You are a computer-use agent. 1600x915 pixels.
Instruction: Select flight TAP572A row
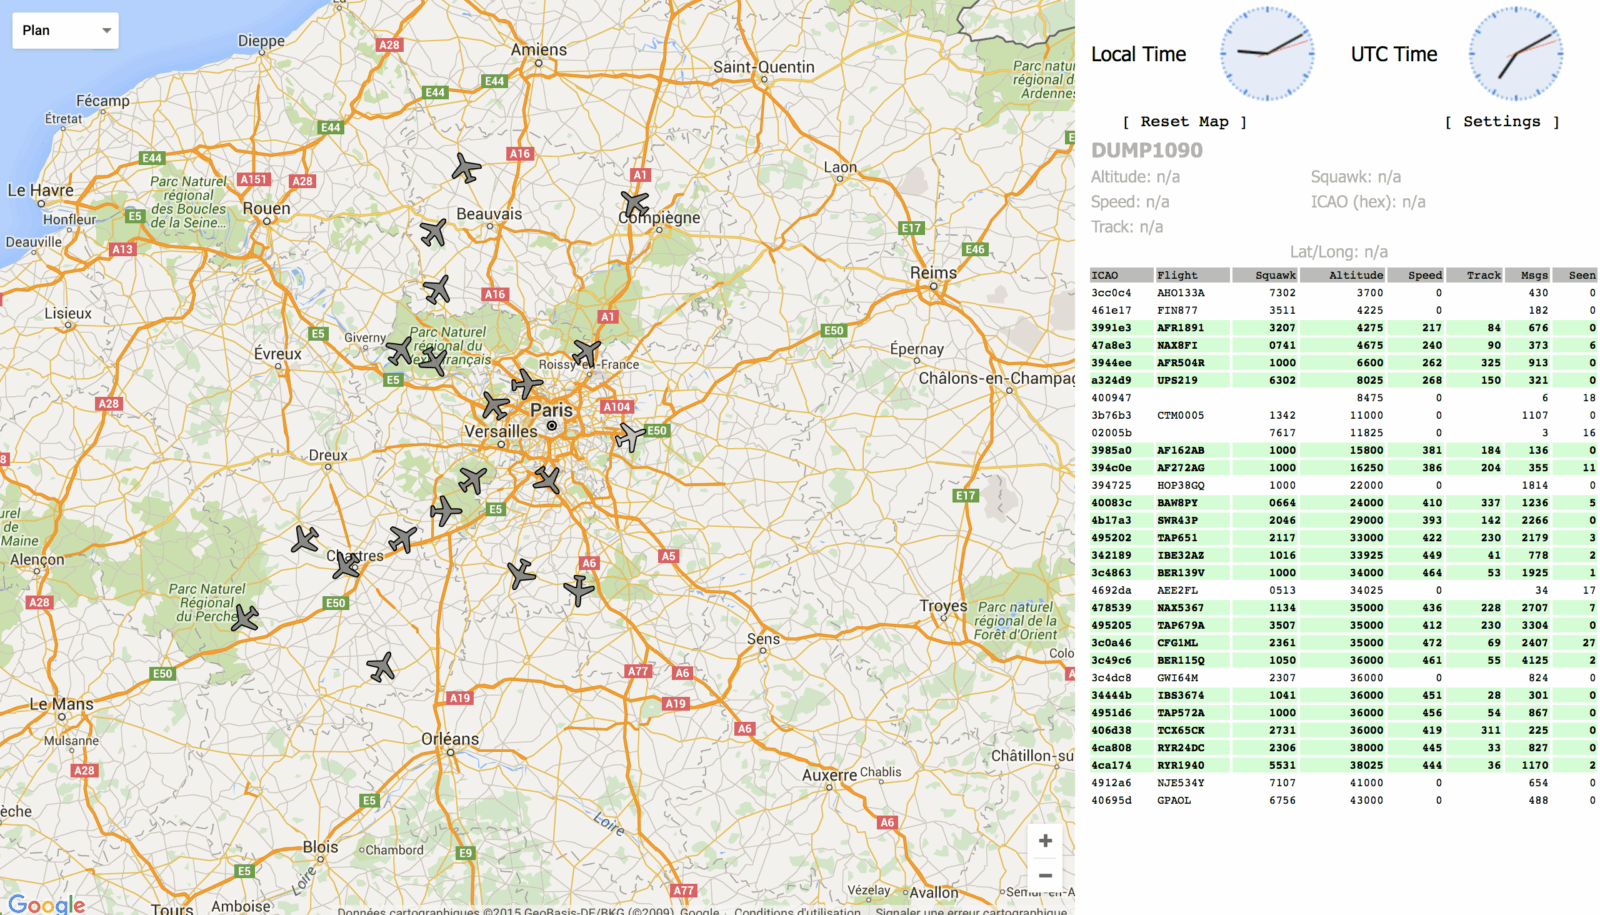click(1343, 713)
